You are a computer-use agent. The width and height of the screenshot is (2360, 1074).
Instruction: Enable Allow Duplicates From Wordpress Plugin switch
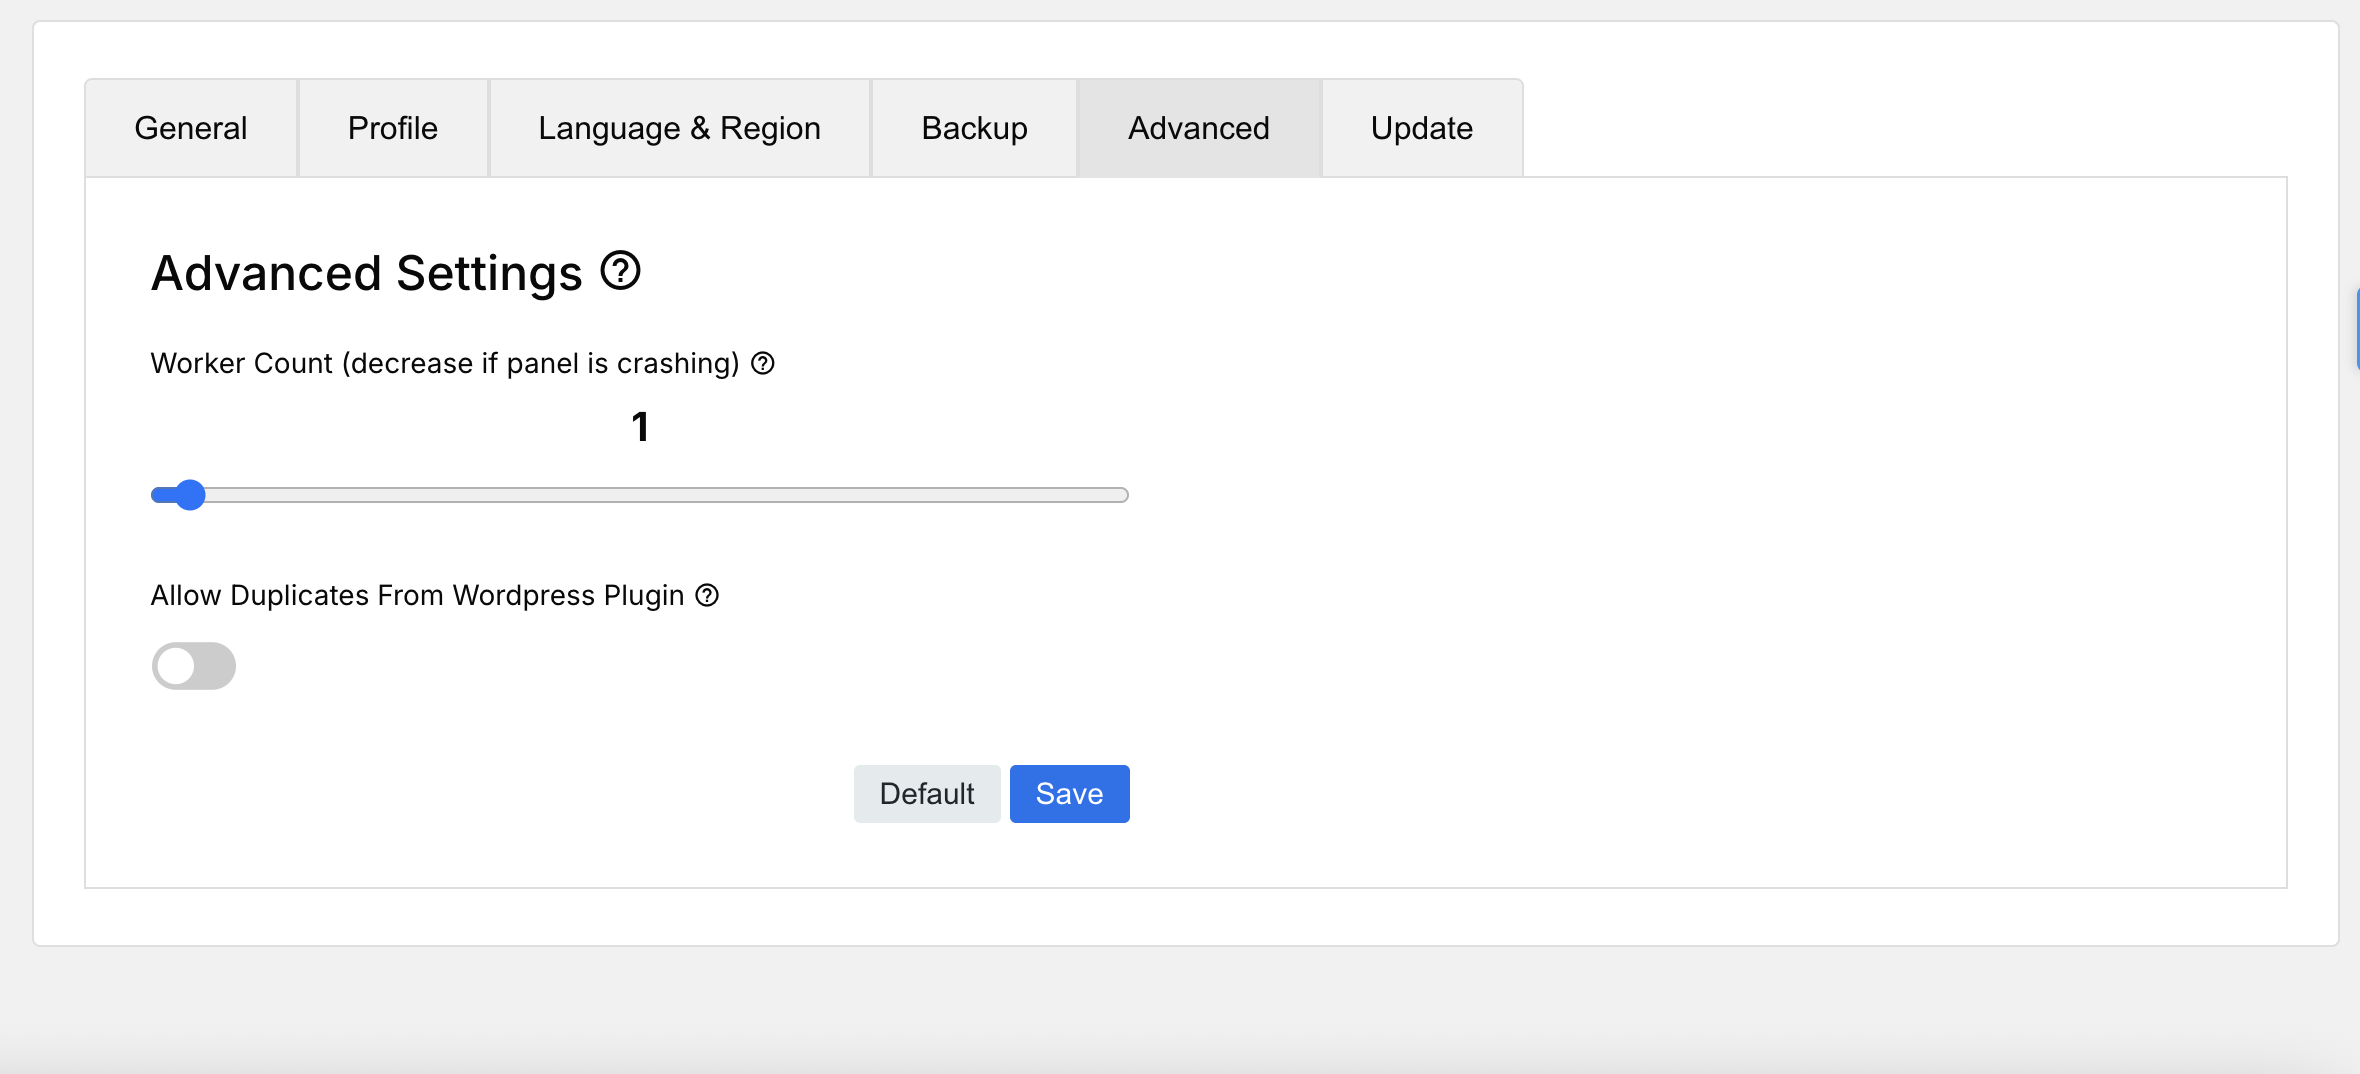194,666
